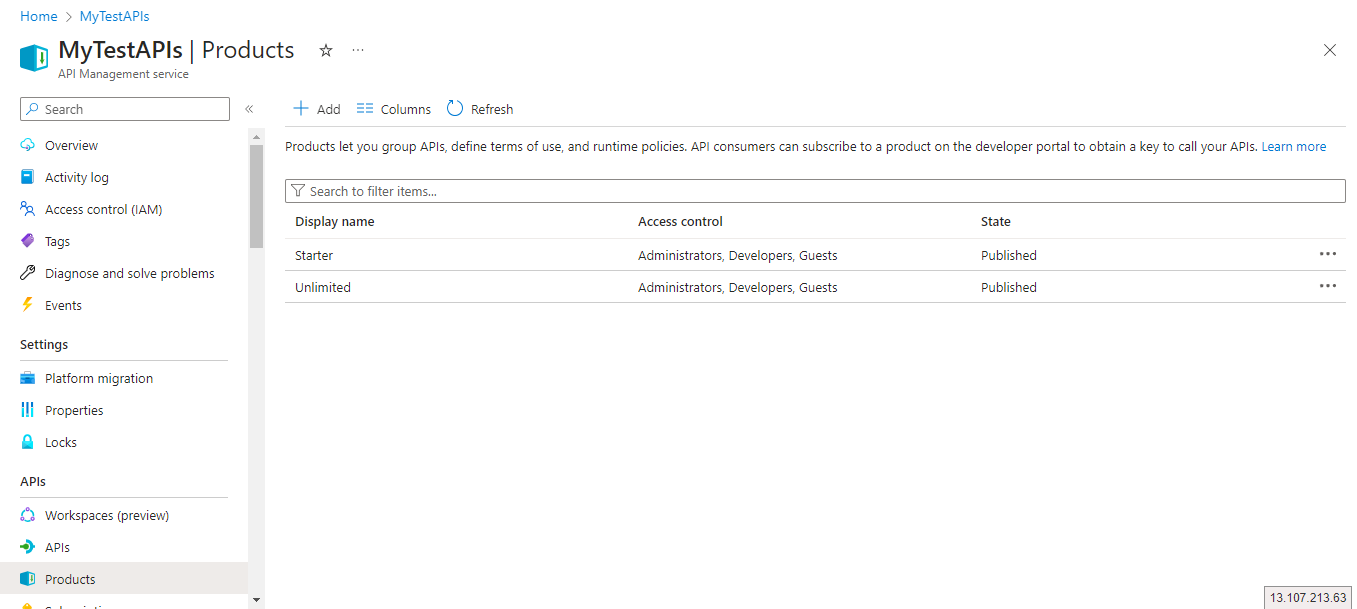Click the circular Refresh icon
The image size is (1357, 609).
[455, 108]
